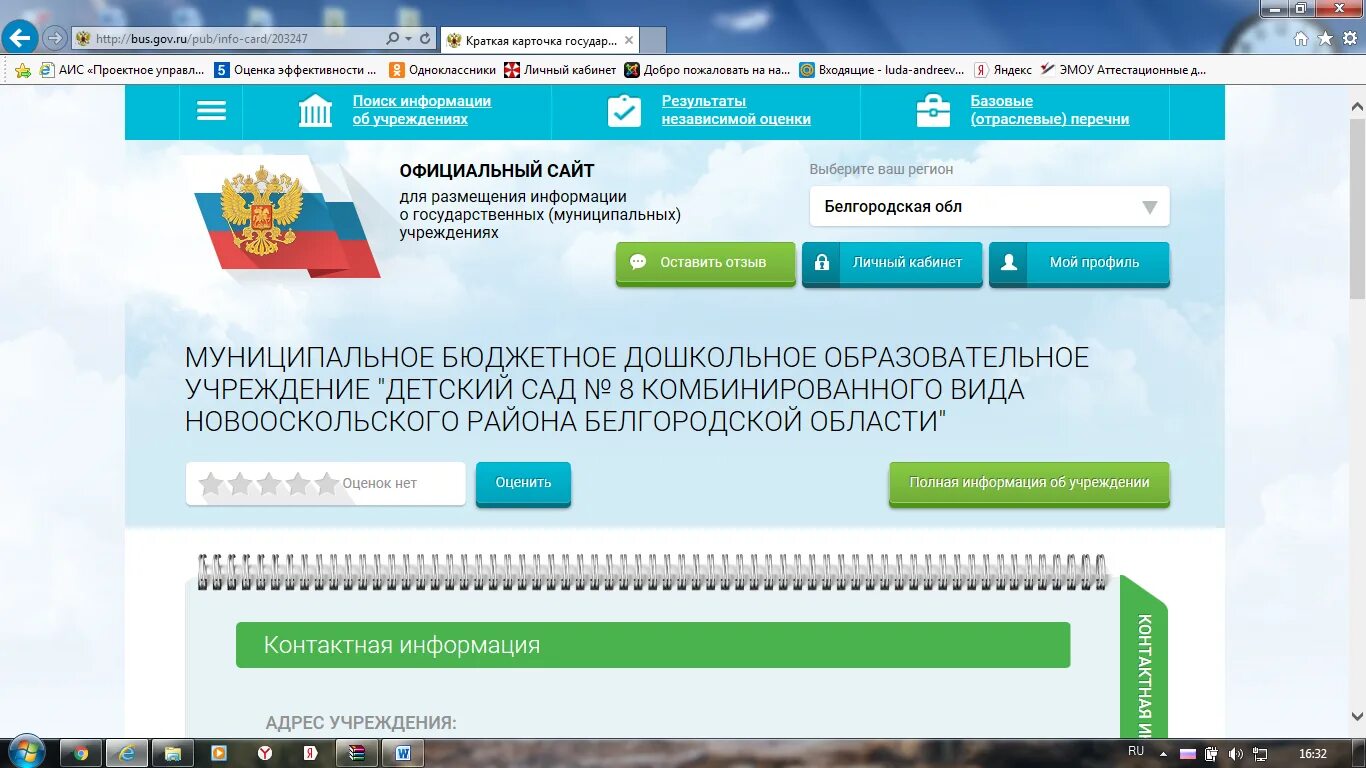Screen dimensions: 1366x768
Task: Click the browser forward arrow
Action: click(54, 39)
